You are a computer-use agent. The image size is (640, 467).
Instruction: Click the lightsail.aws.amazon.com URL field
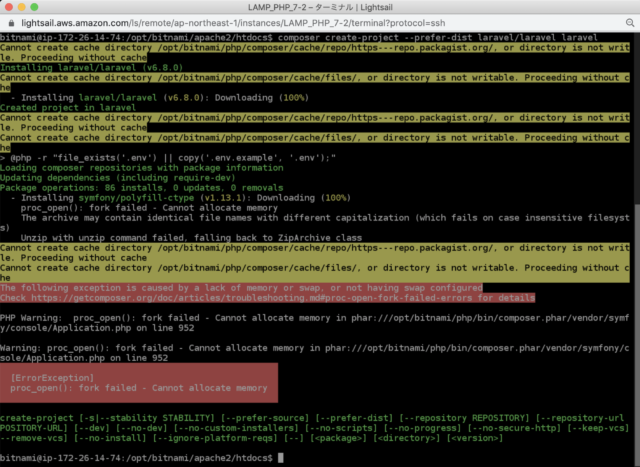pos(233,23)
